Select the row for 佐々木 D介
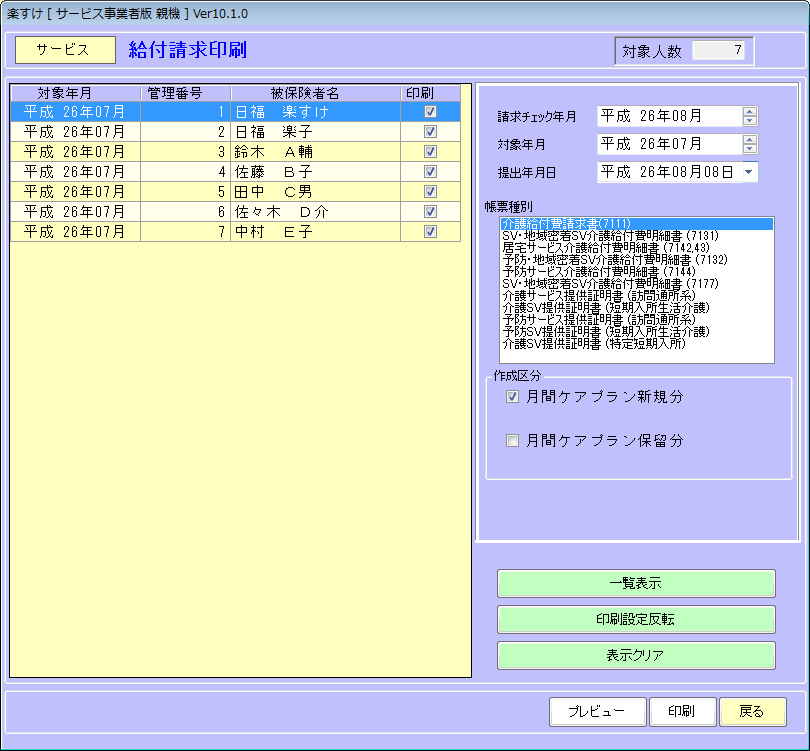 [x=236, y=212]
